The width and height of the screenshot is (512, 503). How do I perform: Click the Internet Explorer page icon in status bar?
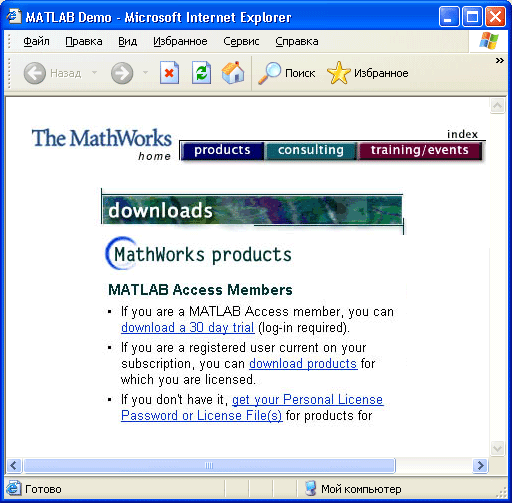pos(13,488)
